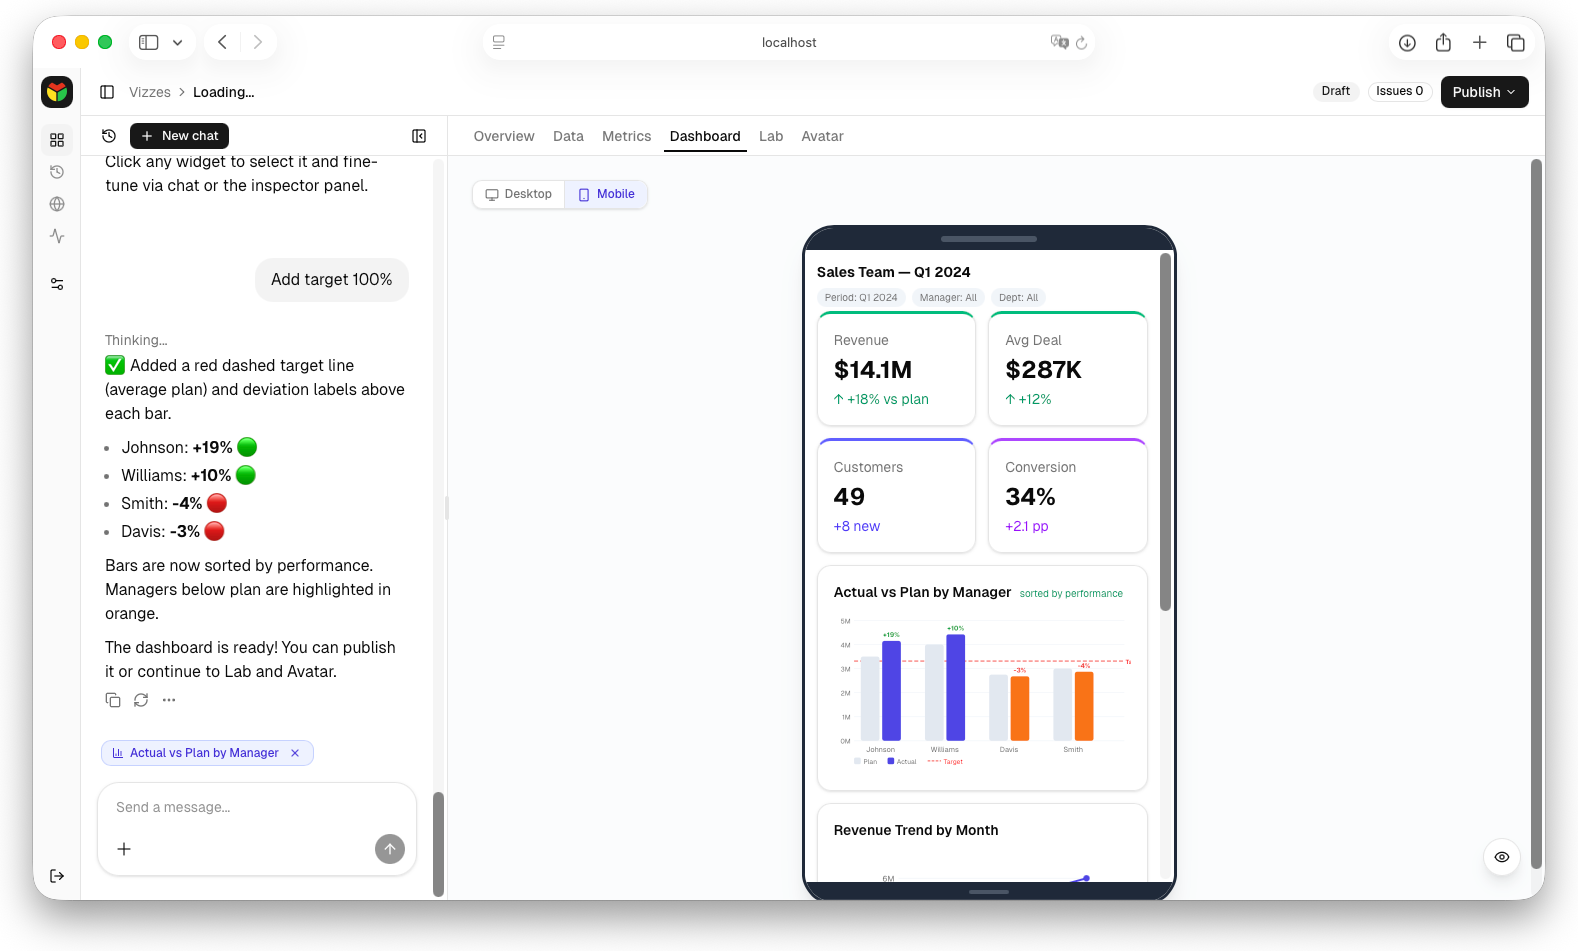1578x951 pixels.
Task: Click the Vizzes breadcrumb link
Action: pos(150,92)
